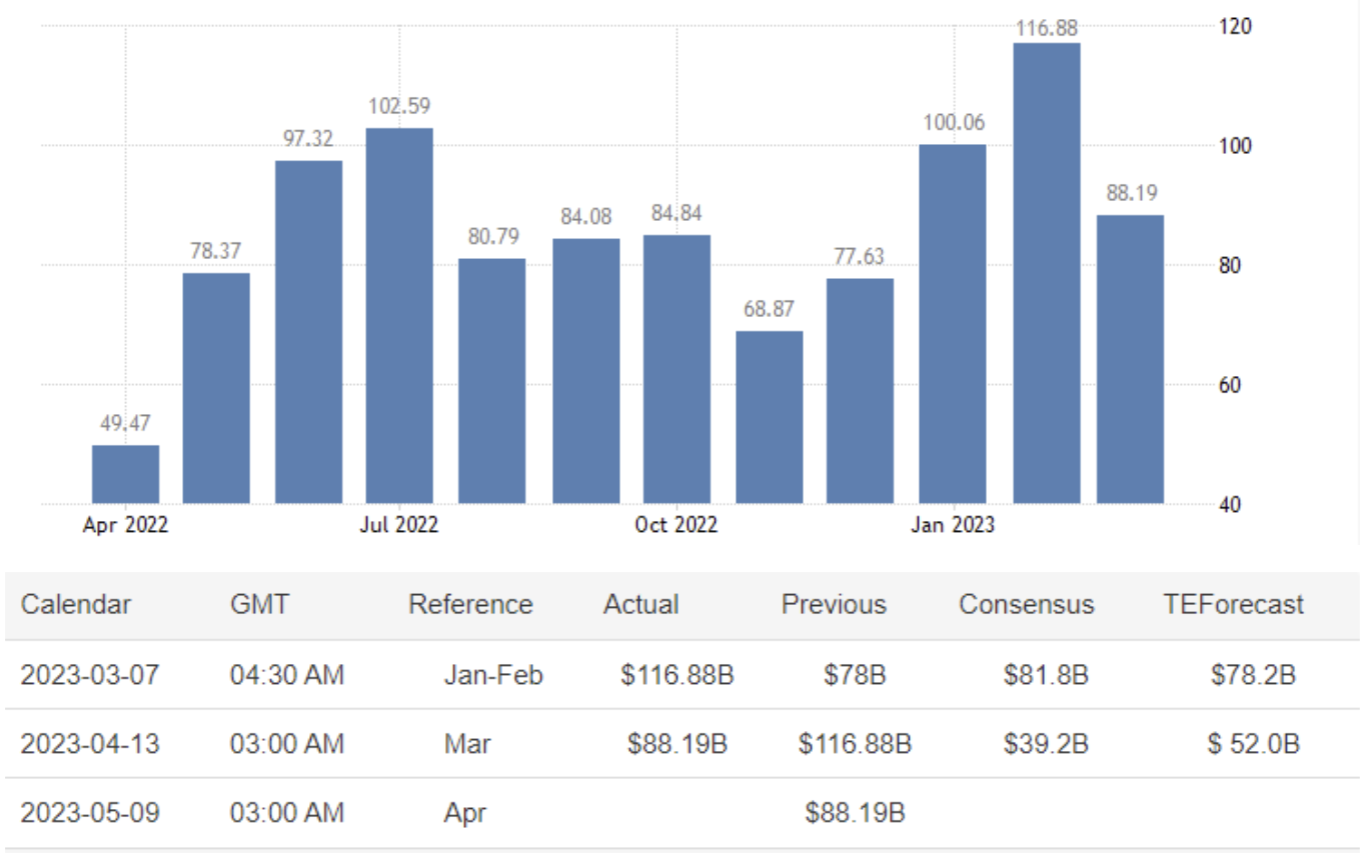Select the bar with value 100.06
1370x858 pixels.
click(x=952, y=324)
